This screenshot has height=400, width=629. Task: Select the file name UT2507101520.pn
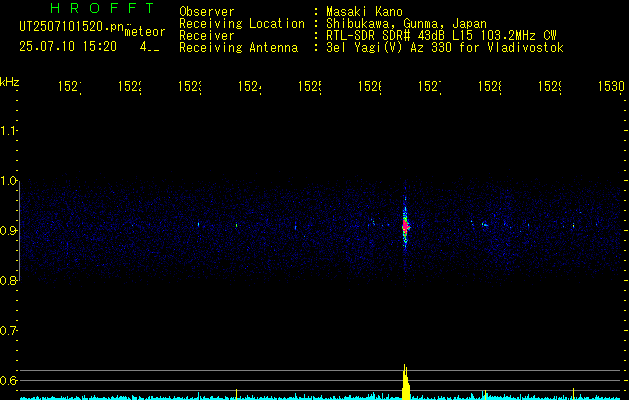point(71,27)
